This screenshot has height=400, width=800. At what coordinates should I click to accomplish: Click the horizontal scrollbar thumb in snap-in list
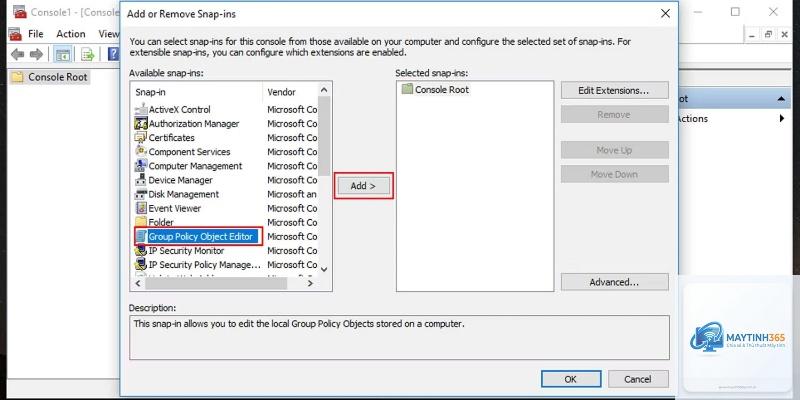(216, 283)
